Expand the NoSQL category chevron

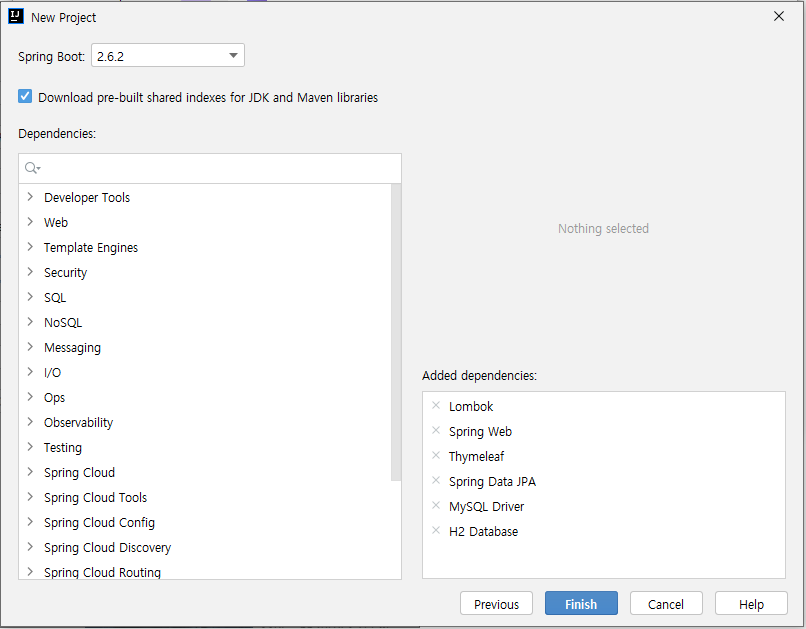coord(30,322)
